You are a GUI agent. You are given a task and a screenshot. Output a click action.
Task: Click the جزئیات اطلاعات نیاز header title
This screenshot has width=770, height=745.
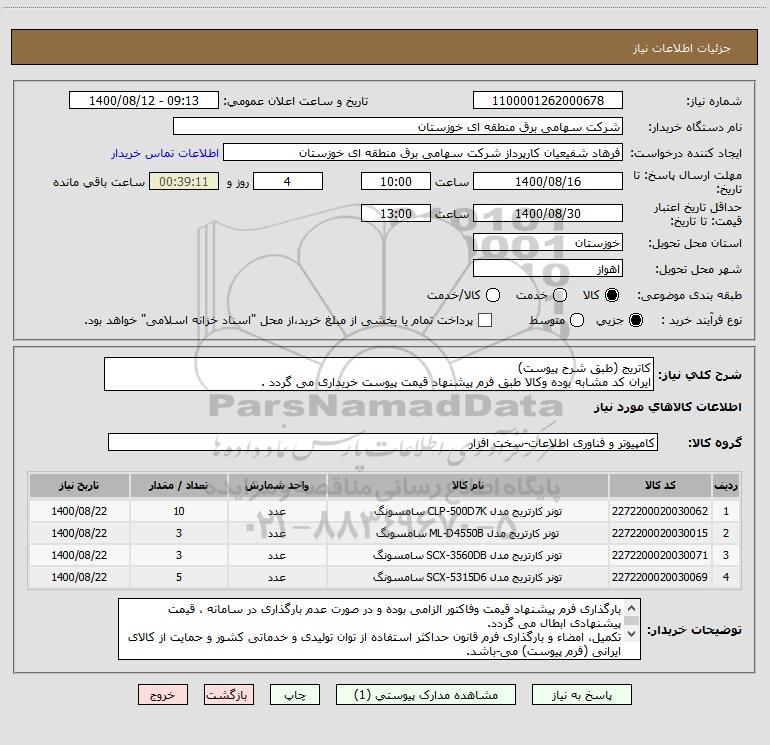(x=682, y=48)
